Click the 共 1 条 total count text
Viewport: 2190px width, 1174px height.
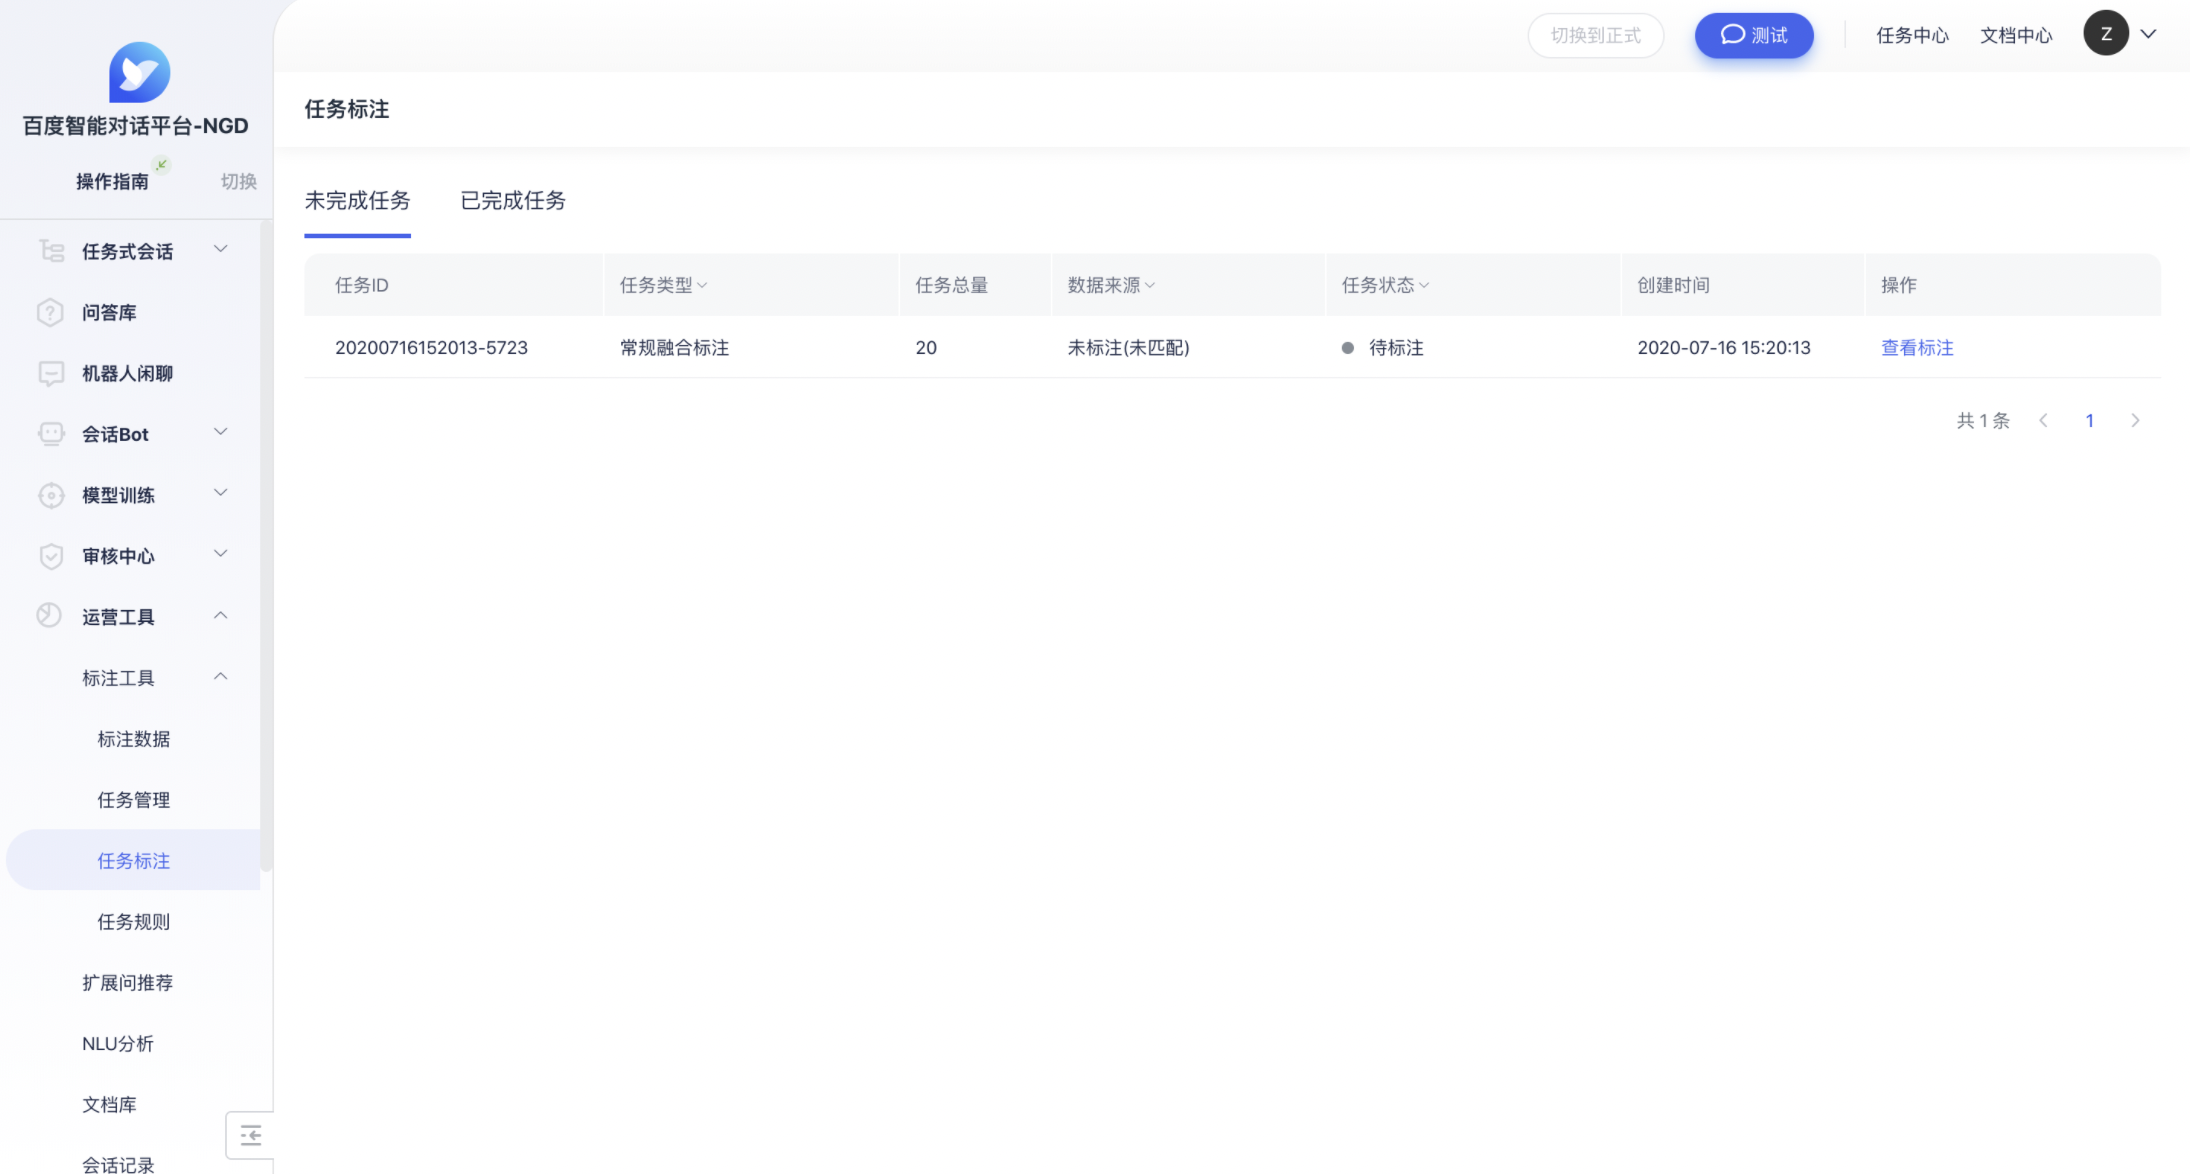1983,421
